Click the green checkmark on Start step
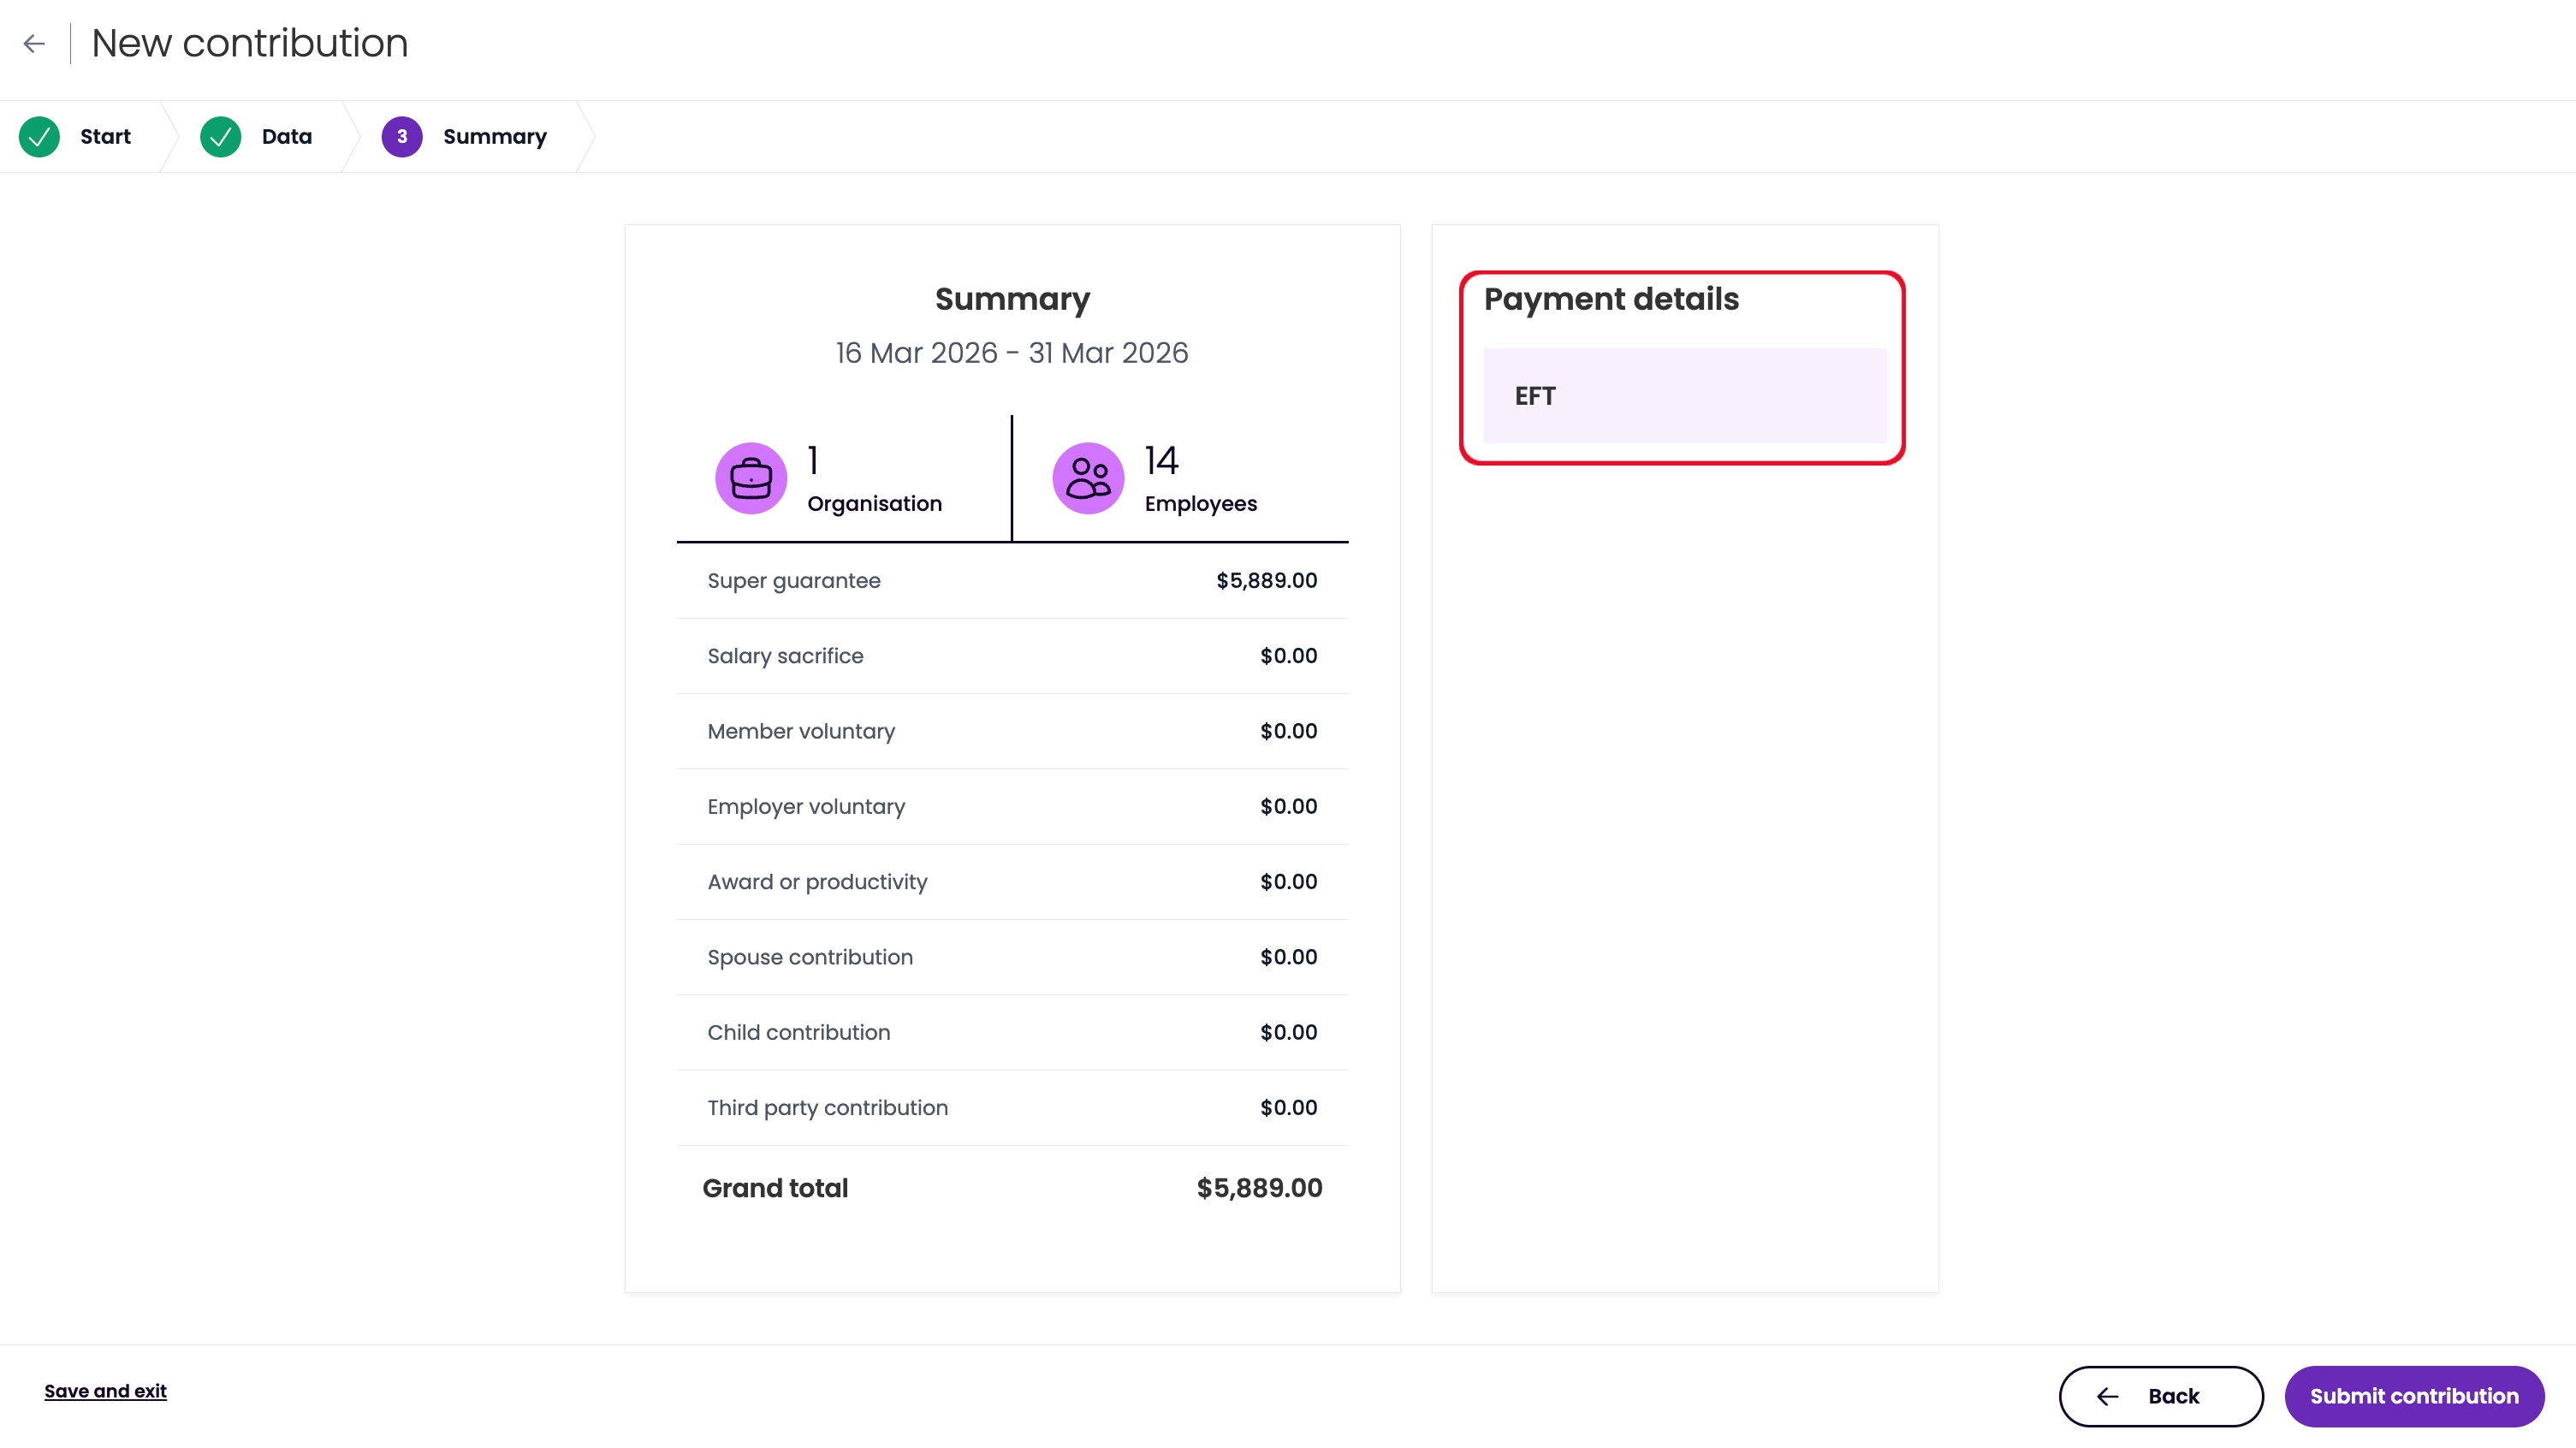 [39, 137]
